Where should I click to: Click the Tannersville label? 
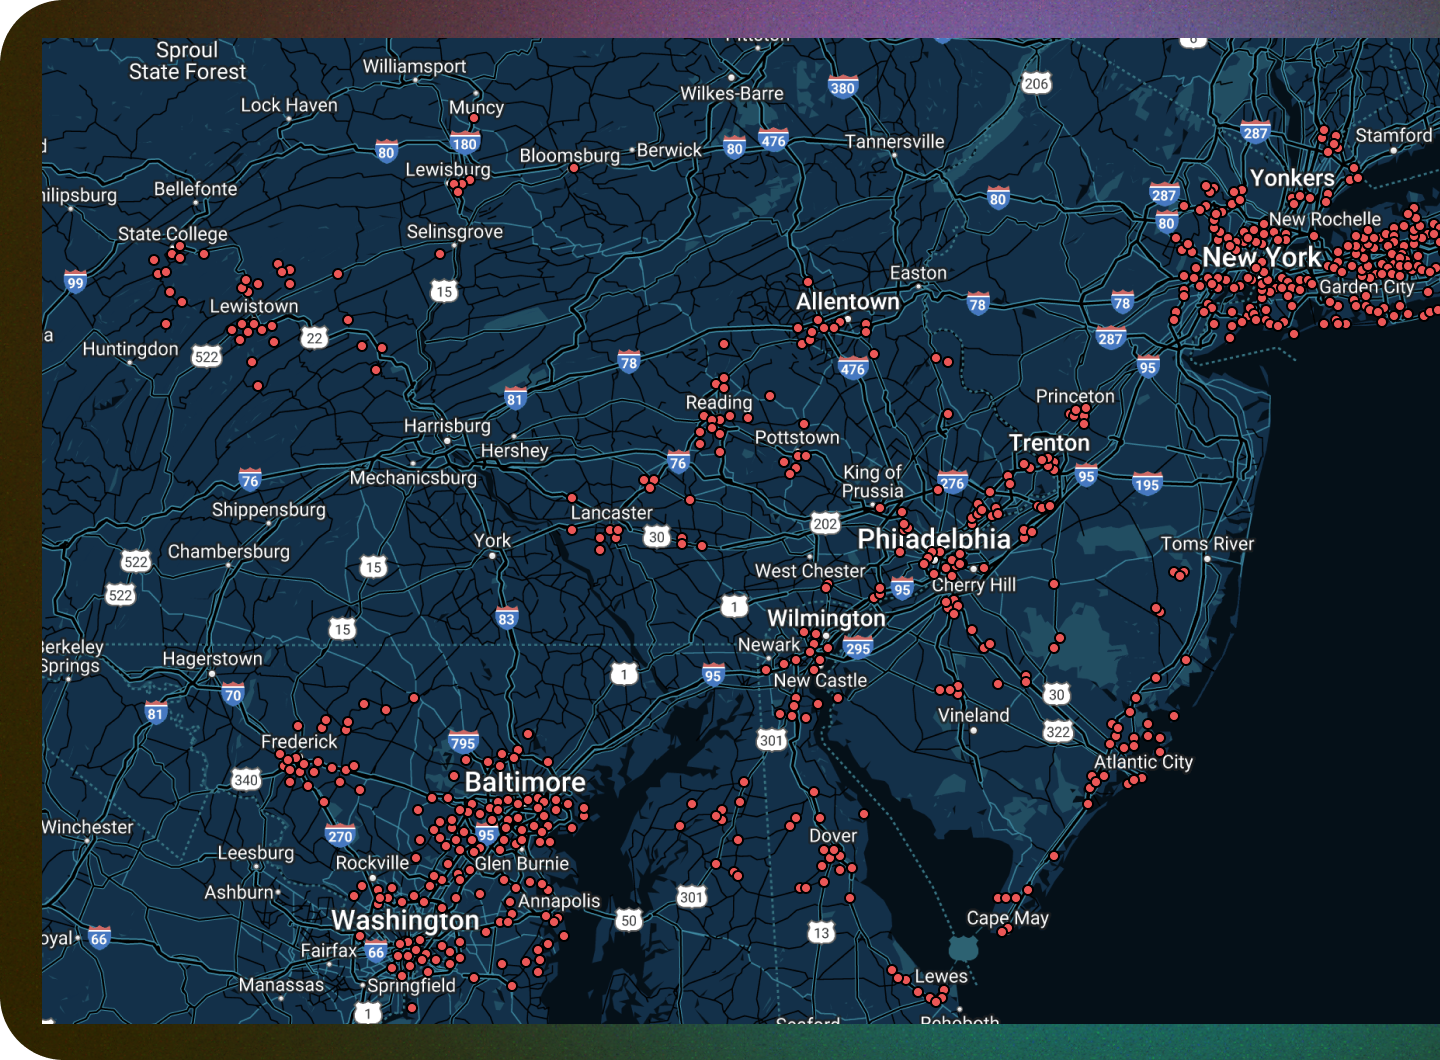click(895, 141)
